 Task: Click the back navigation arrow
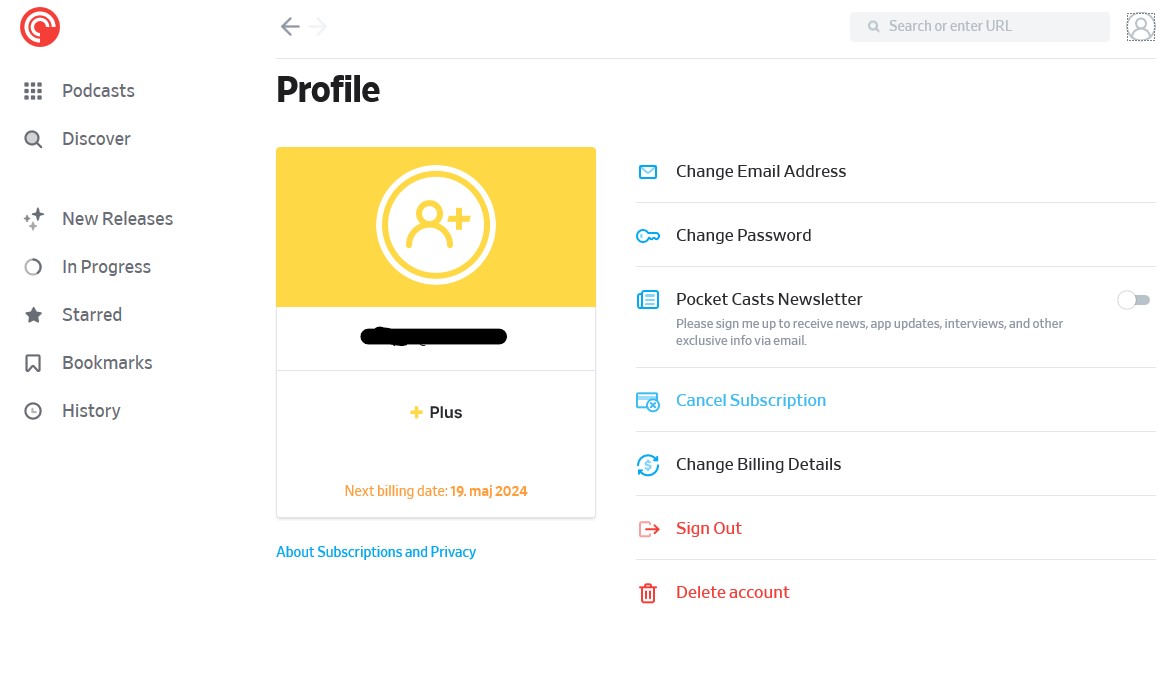(290, 27)
